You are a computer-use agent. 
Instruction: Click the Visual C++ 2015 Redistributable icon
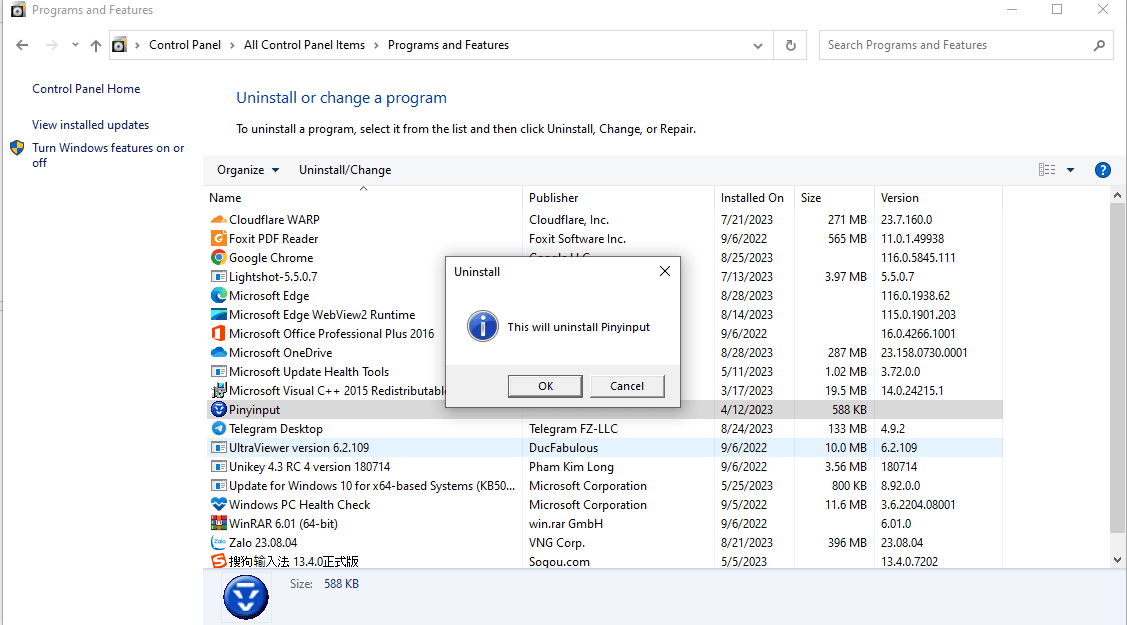[218, 391]
